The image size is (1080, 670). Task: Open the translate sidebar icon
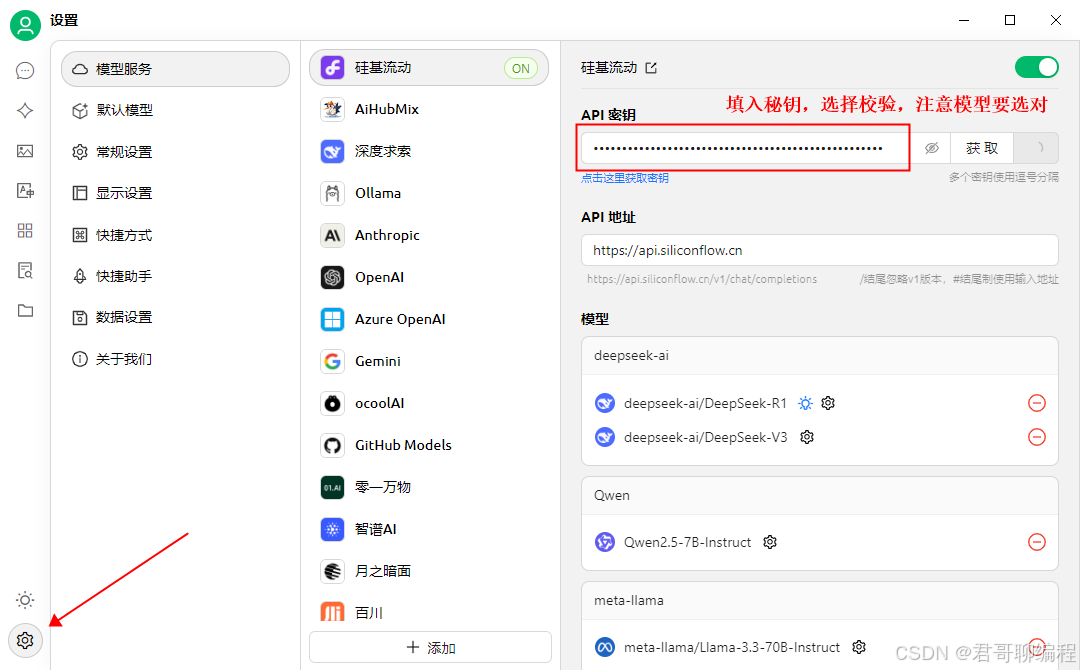tap(25, 191)
